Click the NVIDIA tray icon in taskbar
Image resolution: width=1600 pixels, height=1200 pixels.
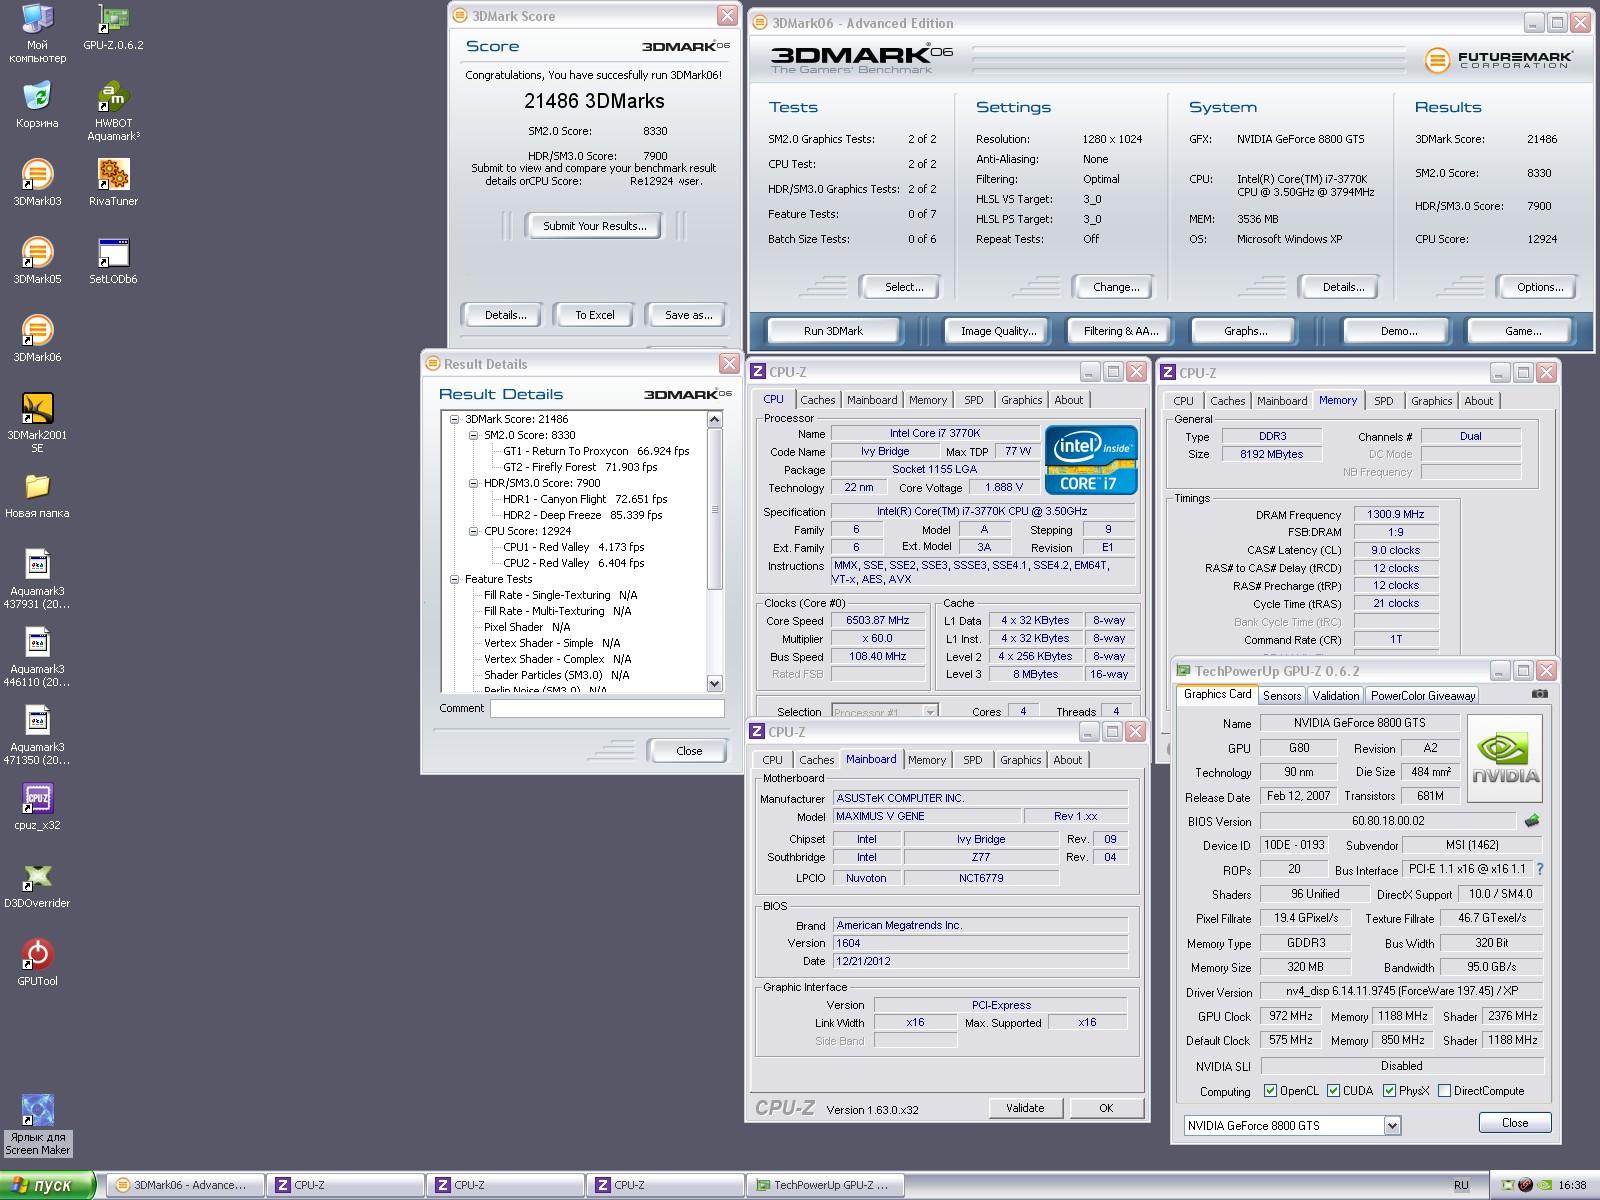(x=1544, y=1185)
